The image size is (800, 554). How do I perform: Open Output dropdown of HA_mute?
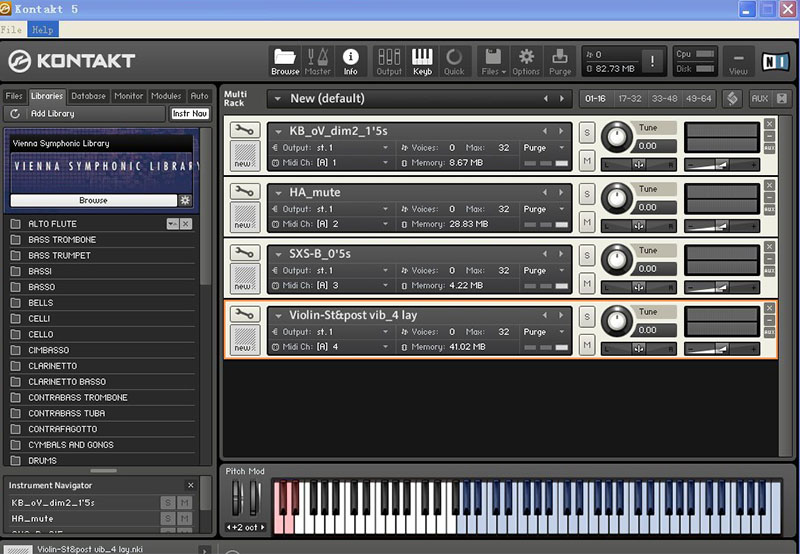click(x=386, y=209)
